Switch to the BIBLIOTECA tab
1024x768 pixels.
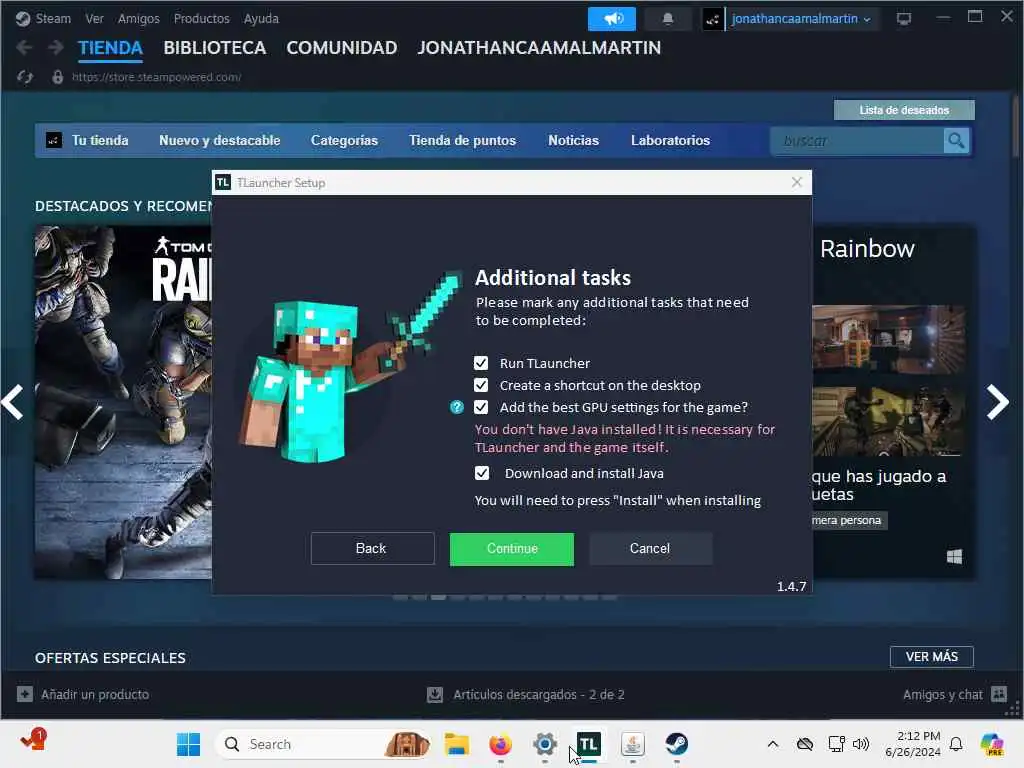click(214, 48)
